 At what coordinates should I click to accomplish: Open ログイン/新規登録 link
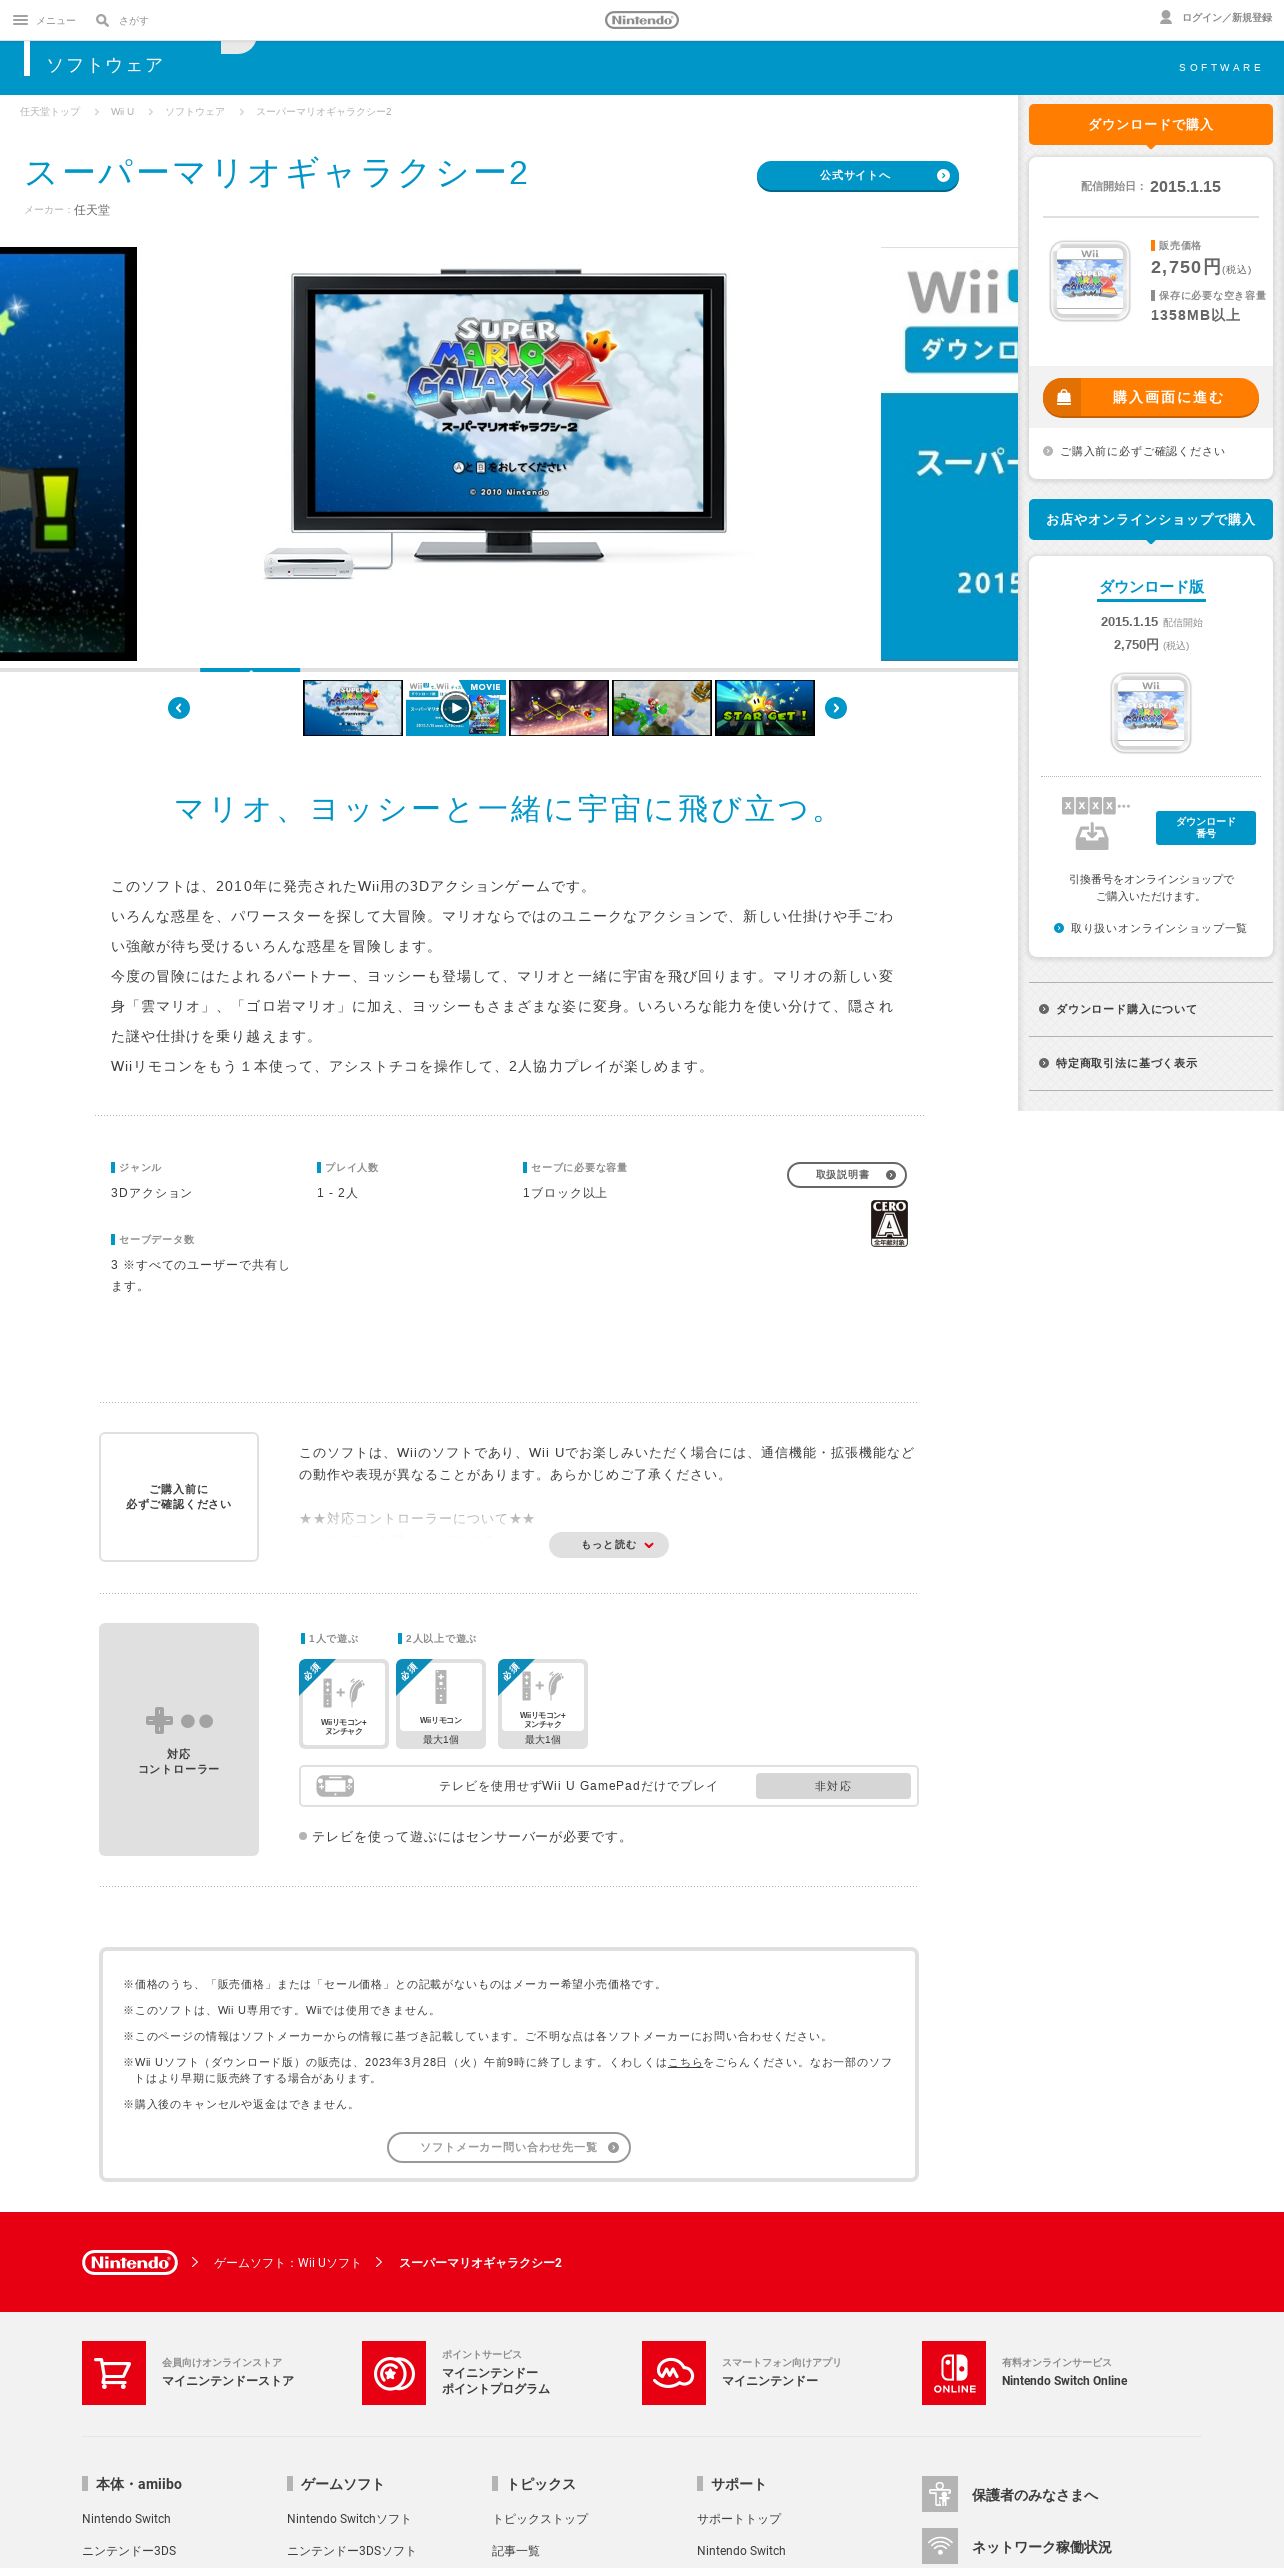pyautogui.click(x=1227, y=18)
